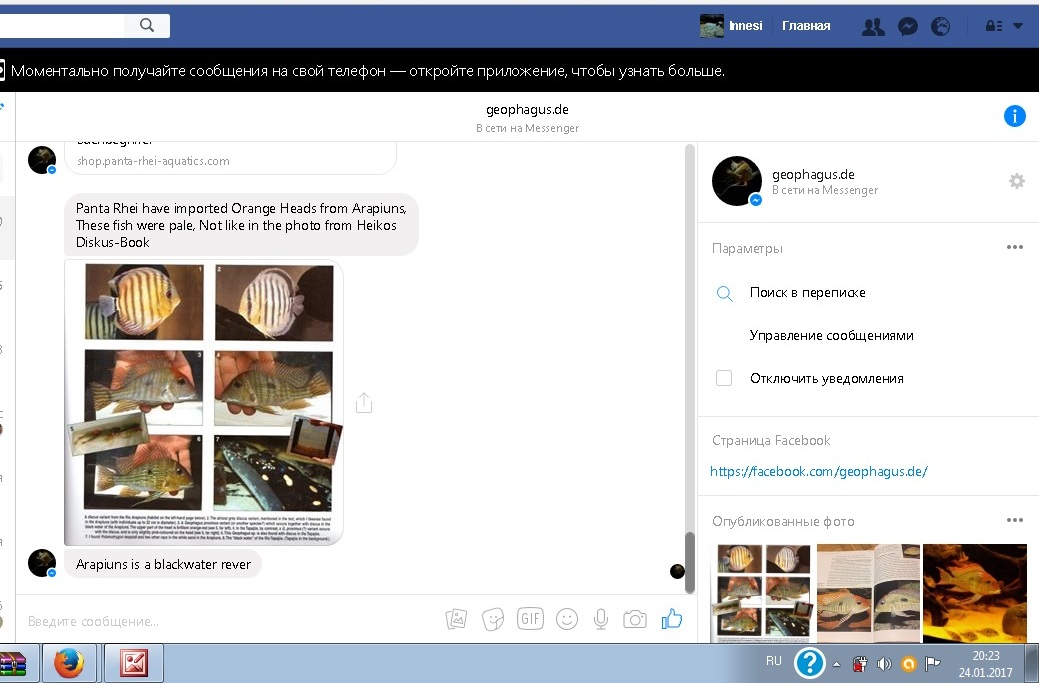This screenshot has height=683, width=1039.
Task: Open the blue conversation info icon
Action: click(1014, 117)
